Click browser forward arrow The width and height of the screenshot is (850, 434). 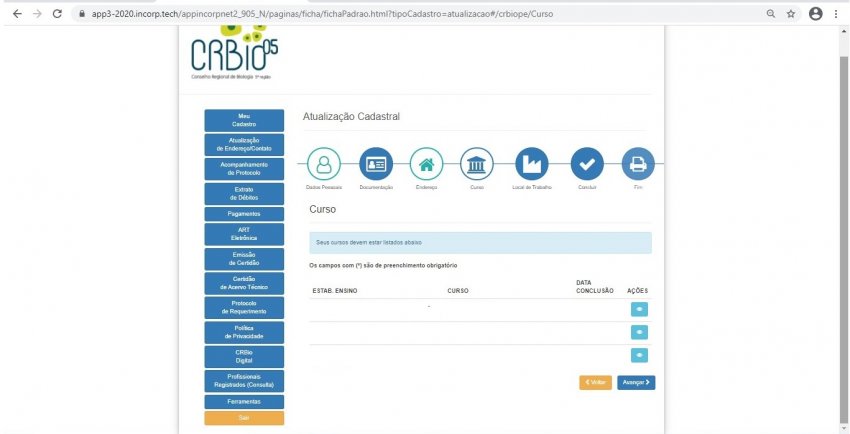click(x=37, y=14)
